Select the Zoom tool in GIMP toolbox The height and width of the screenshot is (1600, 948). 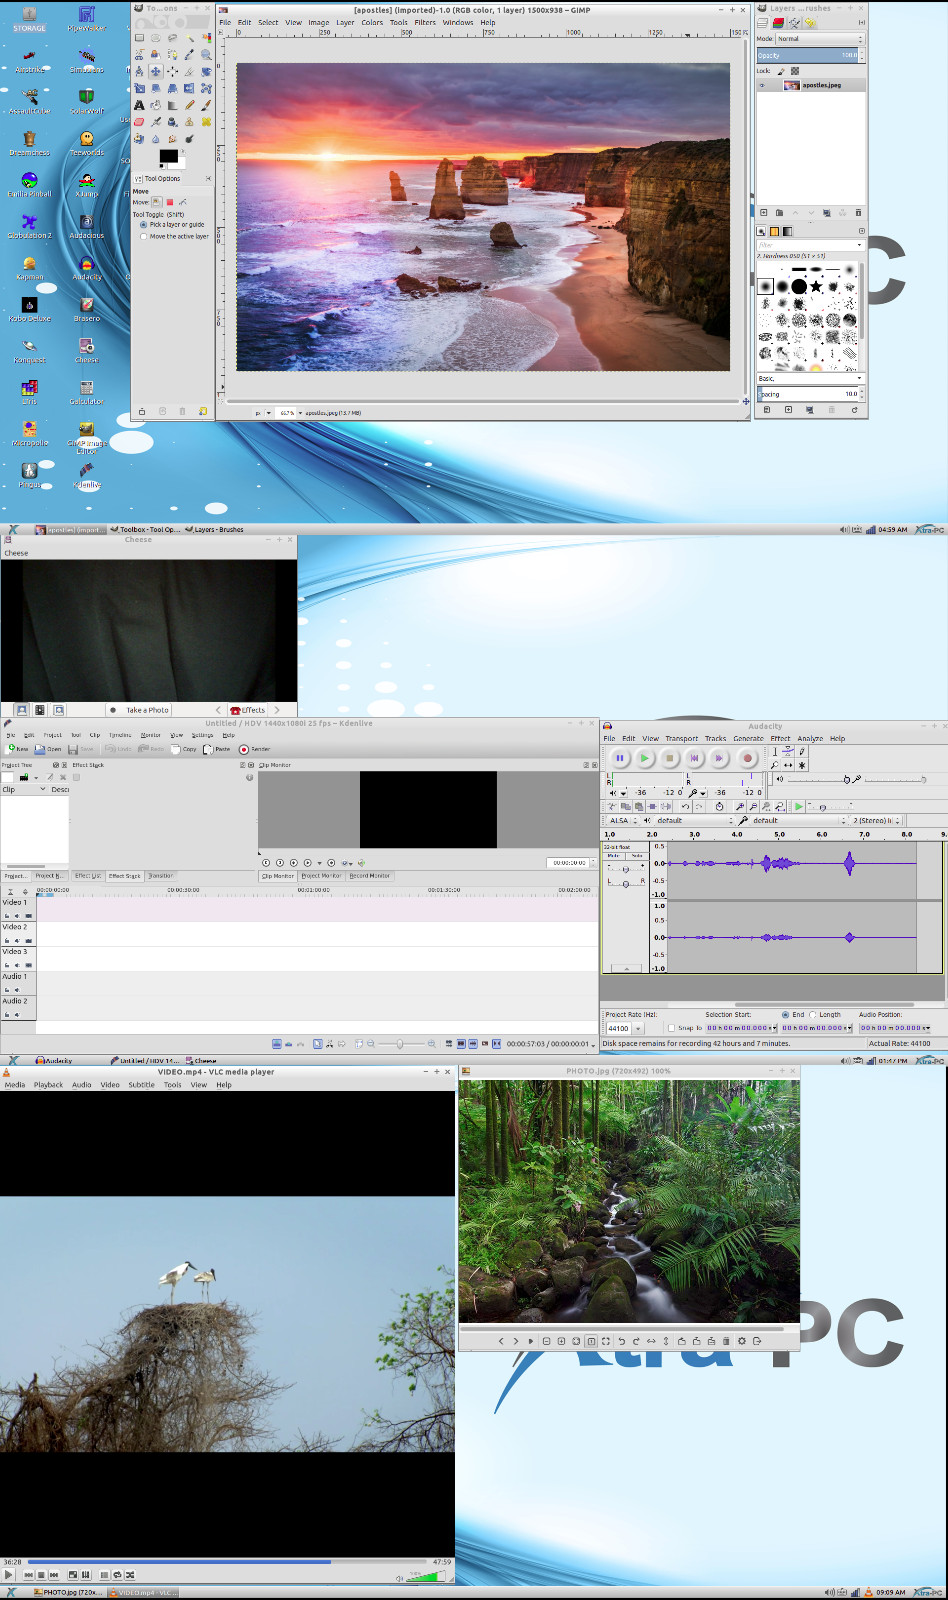point(207,54)
